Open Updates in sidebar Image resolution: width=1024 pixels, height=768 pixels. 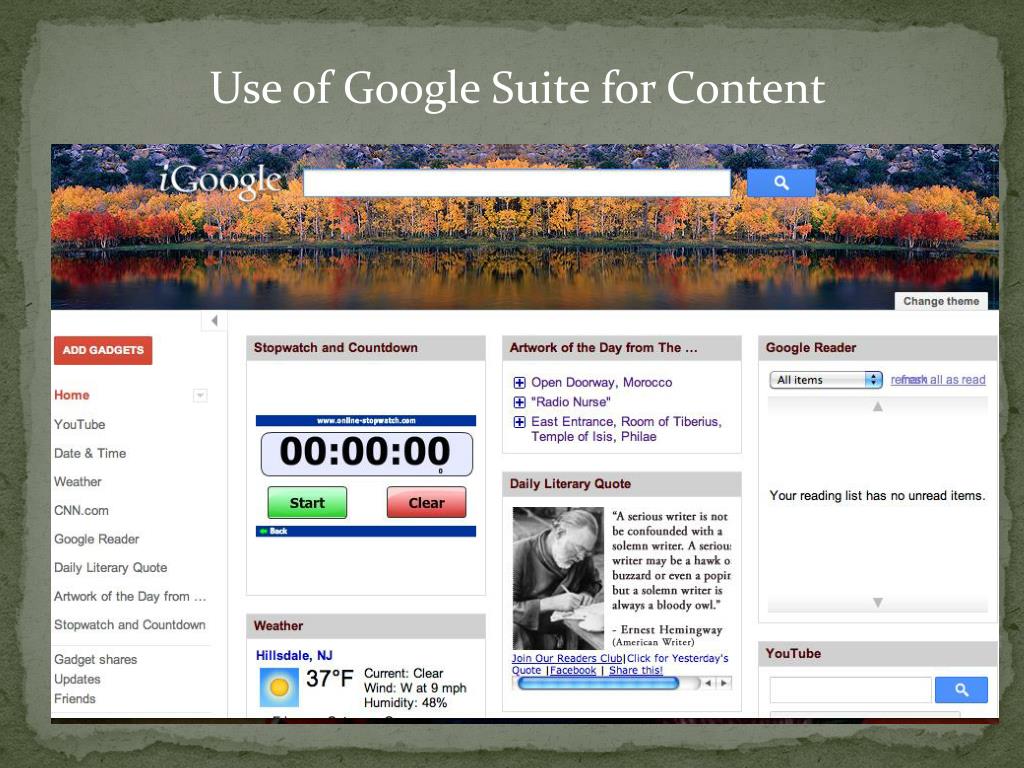click(x=77, y=679)
